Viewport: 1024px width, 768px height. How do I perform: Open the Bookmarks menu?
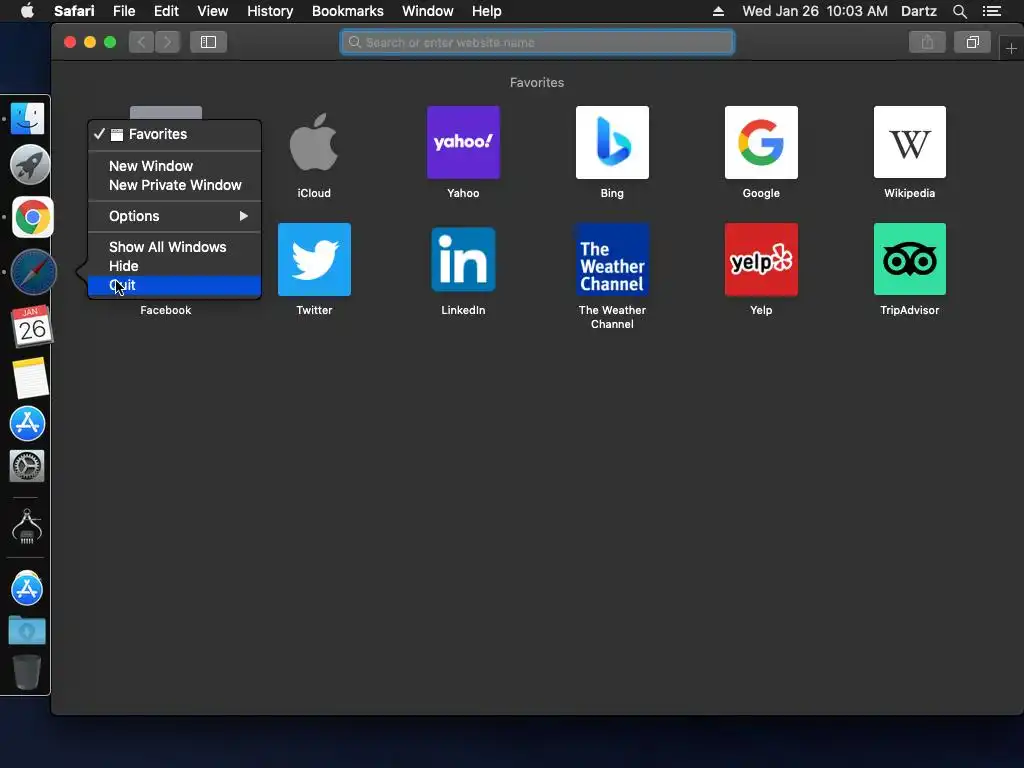tap(347, 11)
